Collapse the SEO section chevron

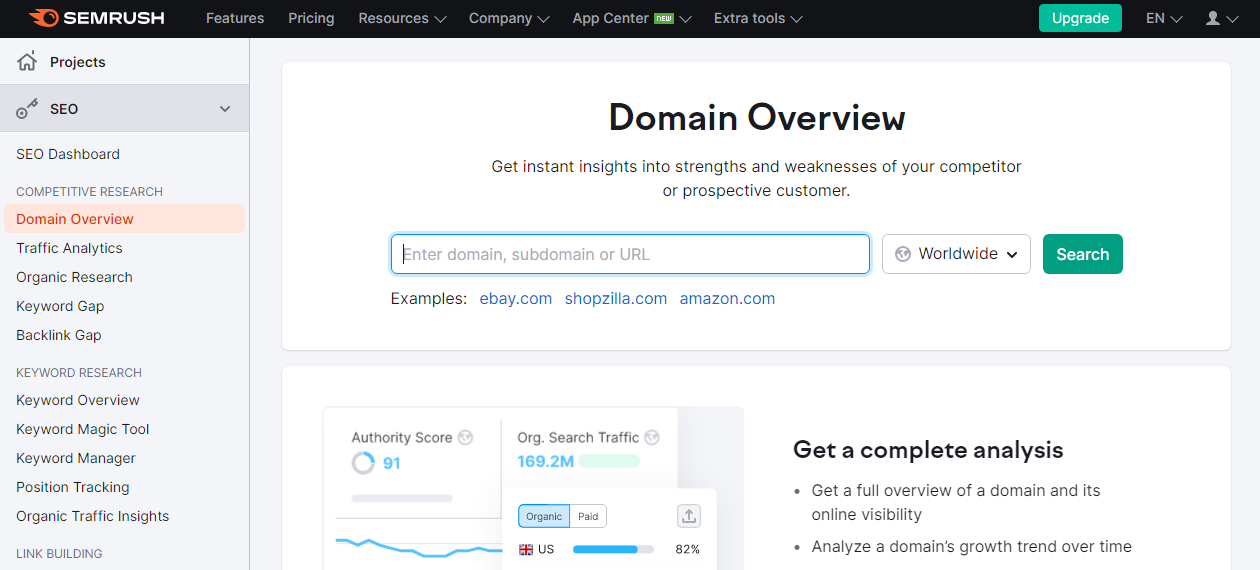[x=225, y=109]
